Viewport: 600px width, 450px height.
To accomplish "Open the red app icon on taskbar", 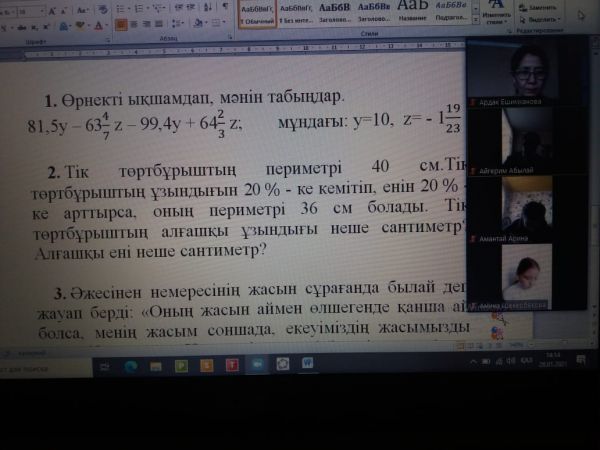I will coord(231,366).
